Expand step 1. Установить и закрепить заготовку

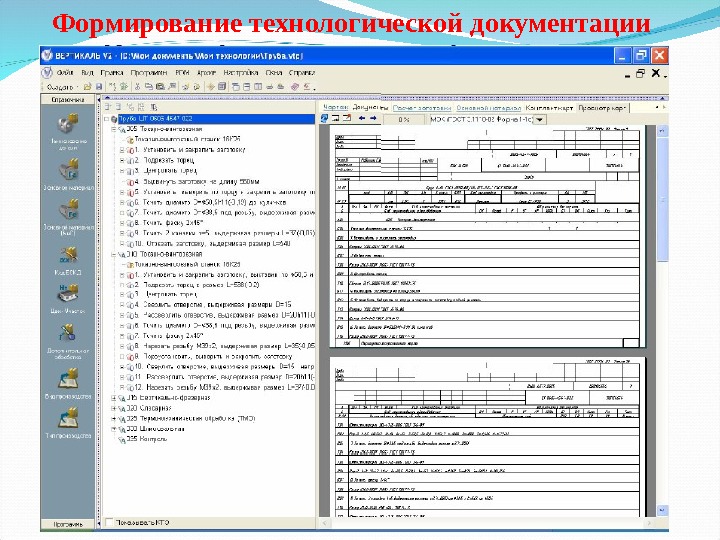coord(122,150)
